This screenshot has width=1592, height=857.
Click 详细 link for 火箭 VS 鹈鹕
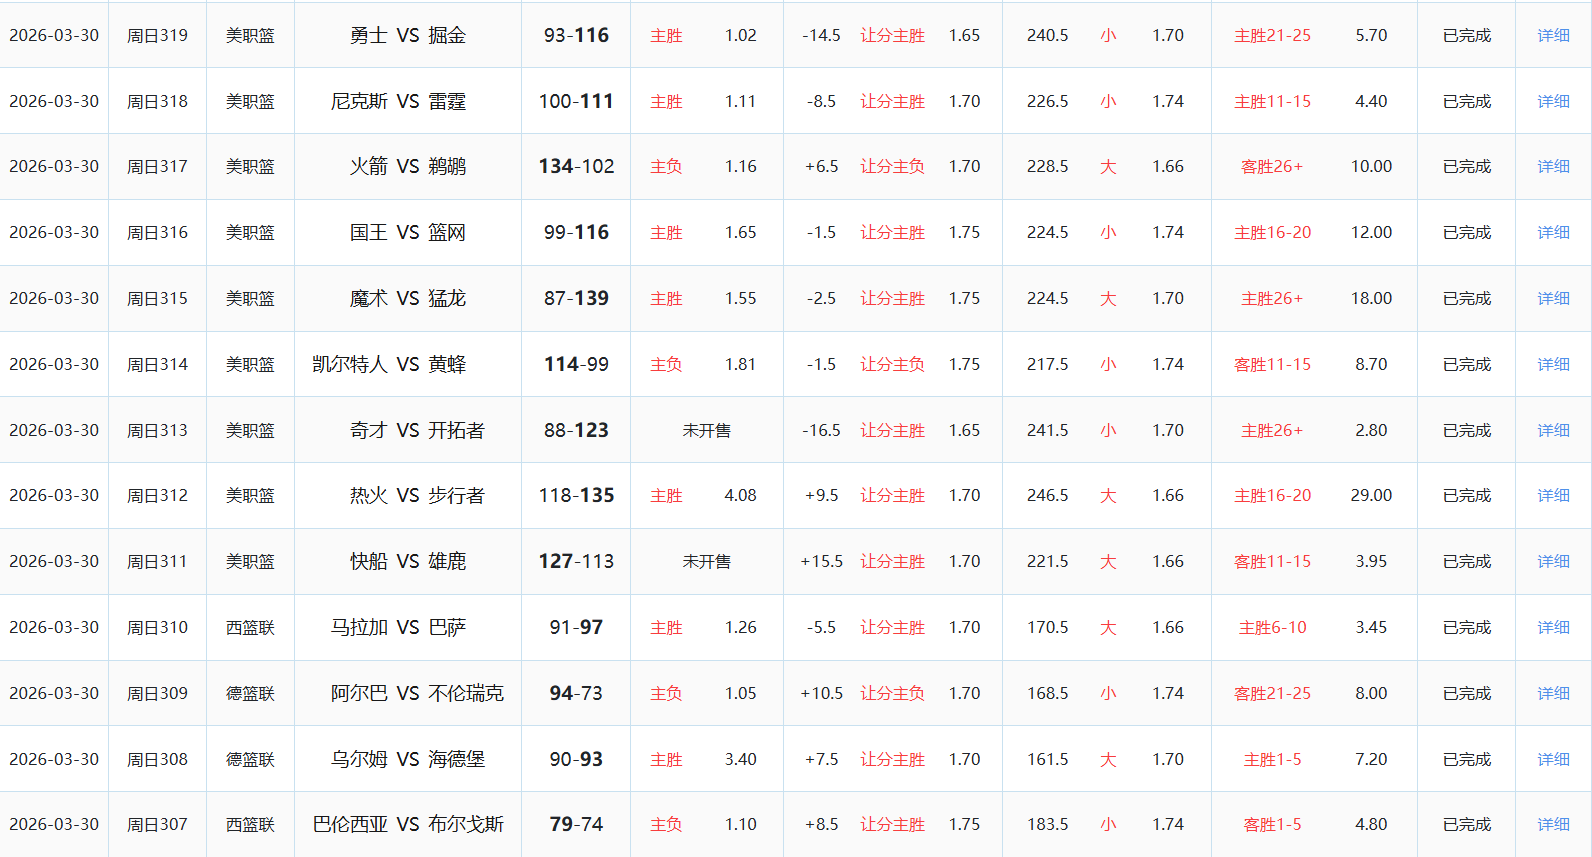[1553, 166]
